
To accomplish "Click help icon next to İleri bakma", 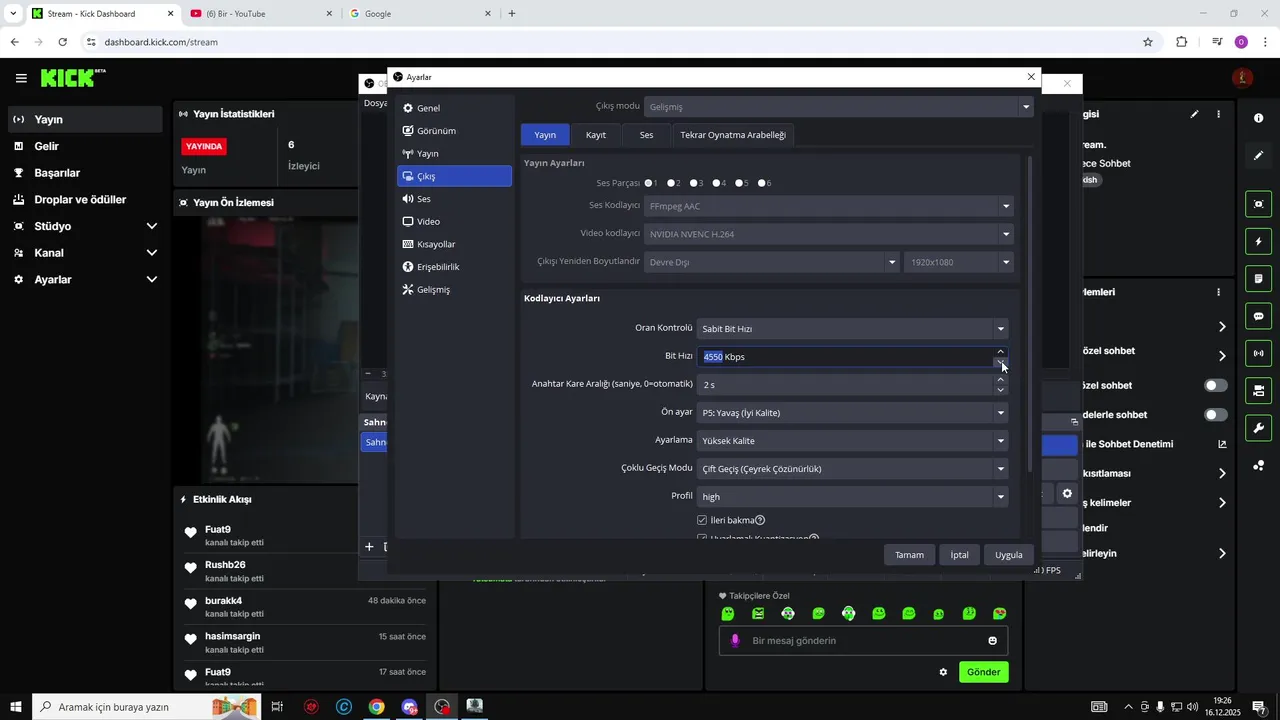I will coord(760,520).
